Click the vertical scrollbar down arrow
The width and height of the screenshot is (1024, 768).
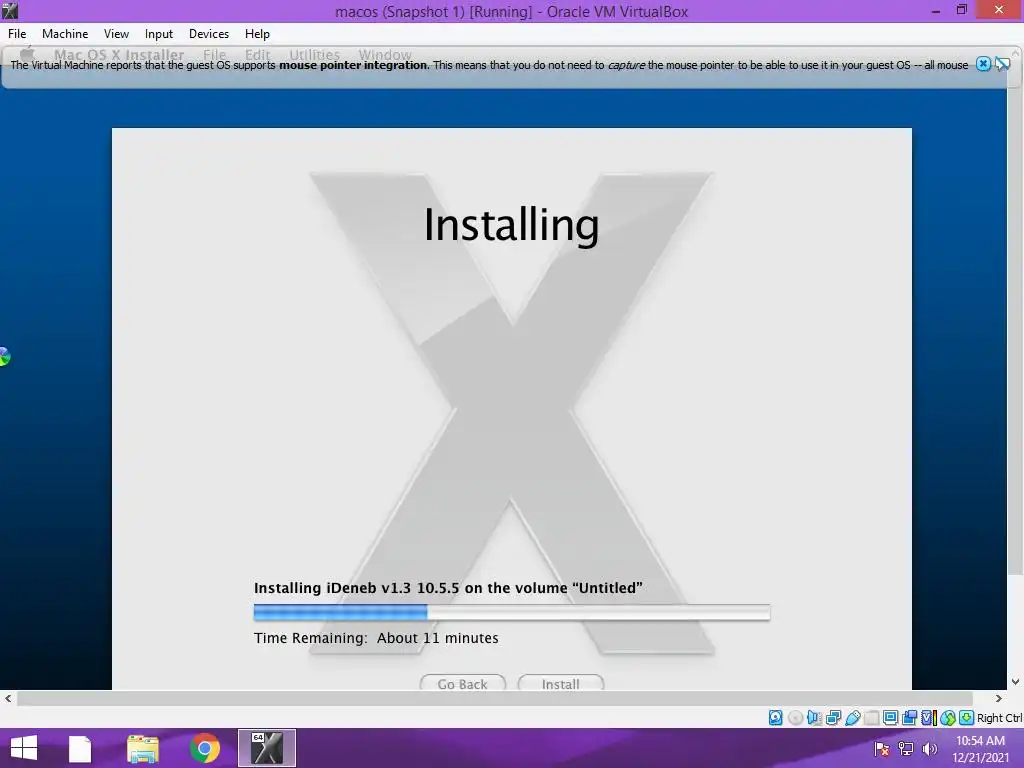1016,681
